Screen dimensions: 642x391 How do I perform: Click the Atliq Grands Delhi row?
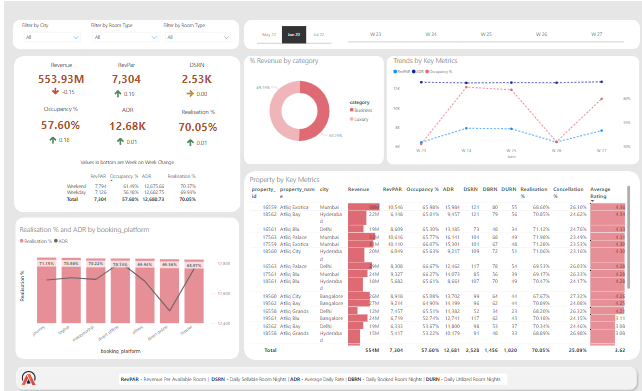point(438,311)
